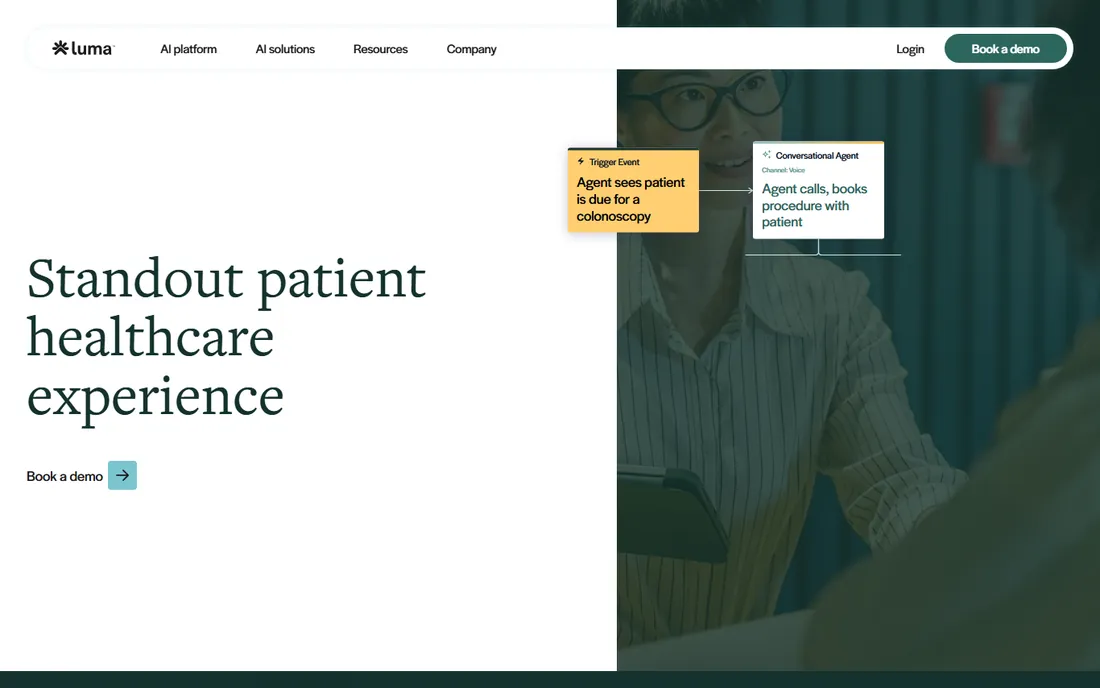This screenshot has width=1100, height=688.
Task: Open the Resources menu
Action: pos(380,49)
